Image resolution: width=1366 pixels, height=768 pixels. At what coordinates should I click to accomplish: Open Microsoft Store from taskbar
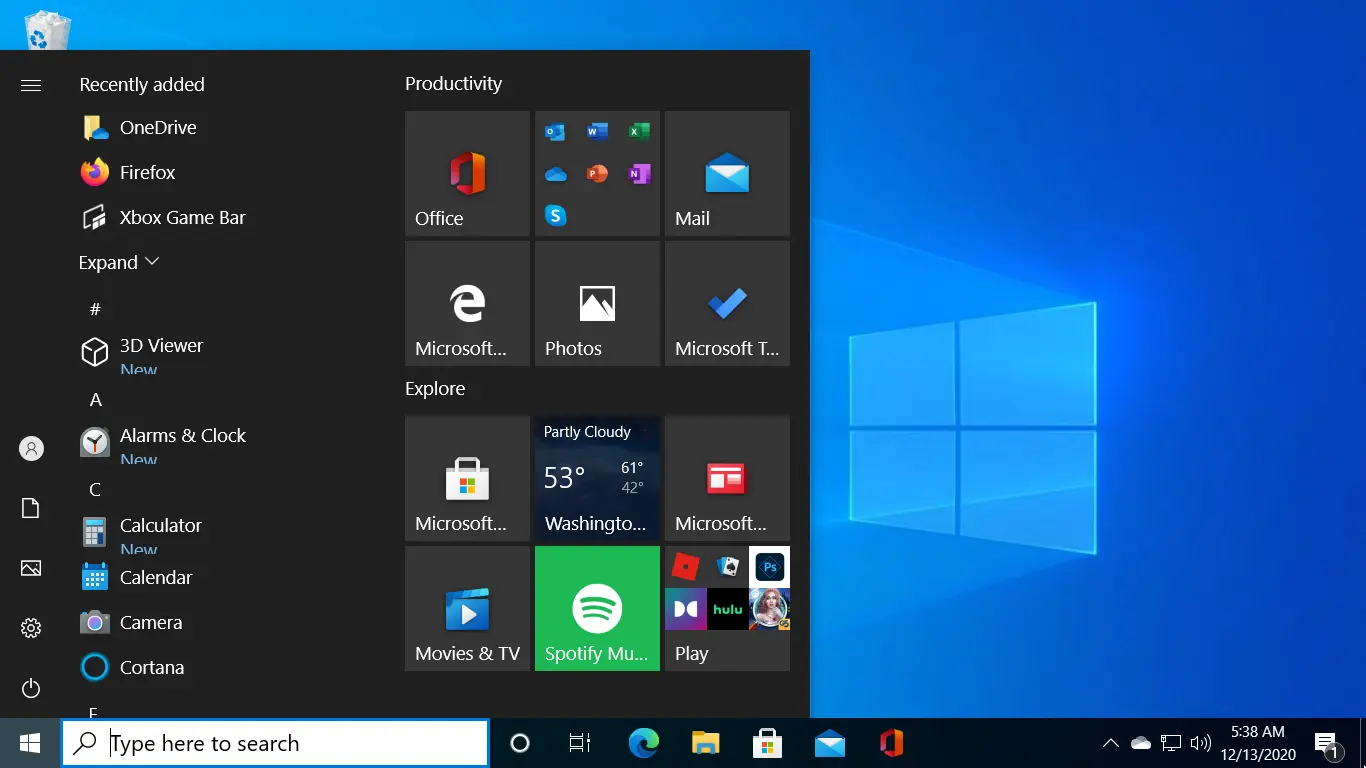768,743
